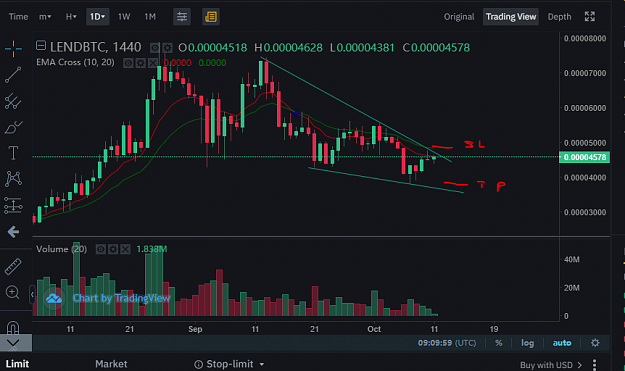Select the zoom in tool
Viewport: 625px width, 371px height.
[13, 292]
